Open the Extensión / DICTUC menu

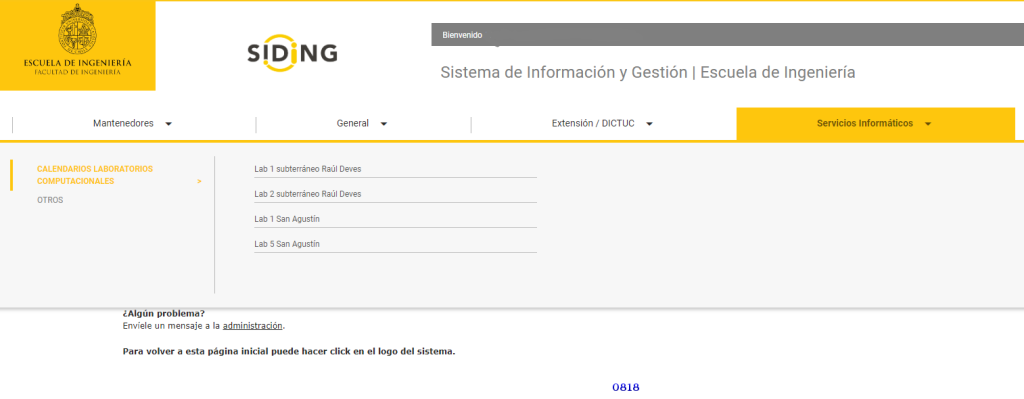[x=593, y=123]
